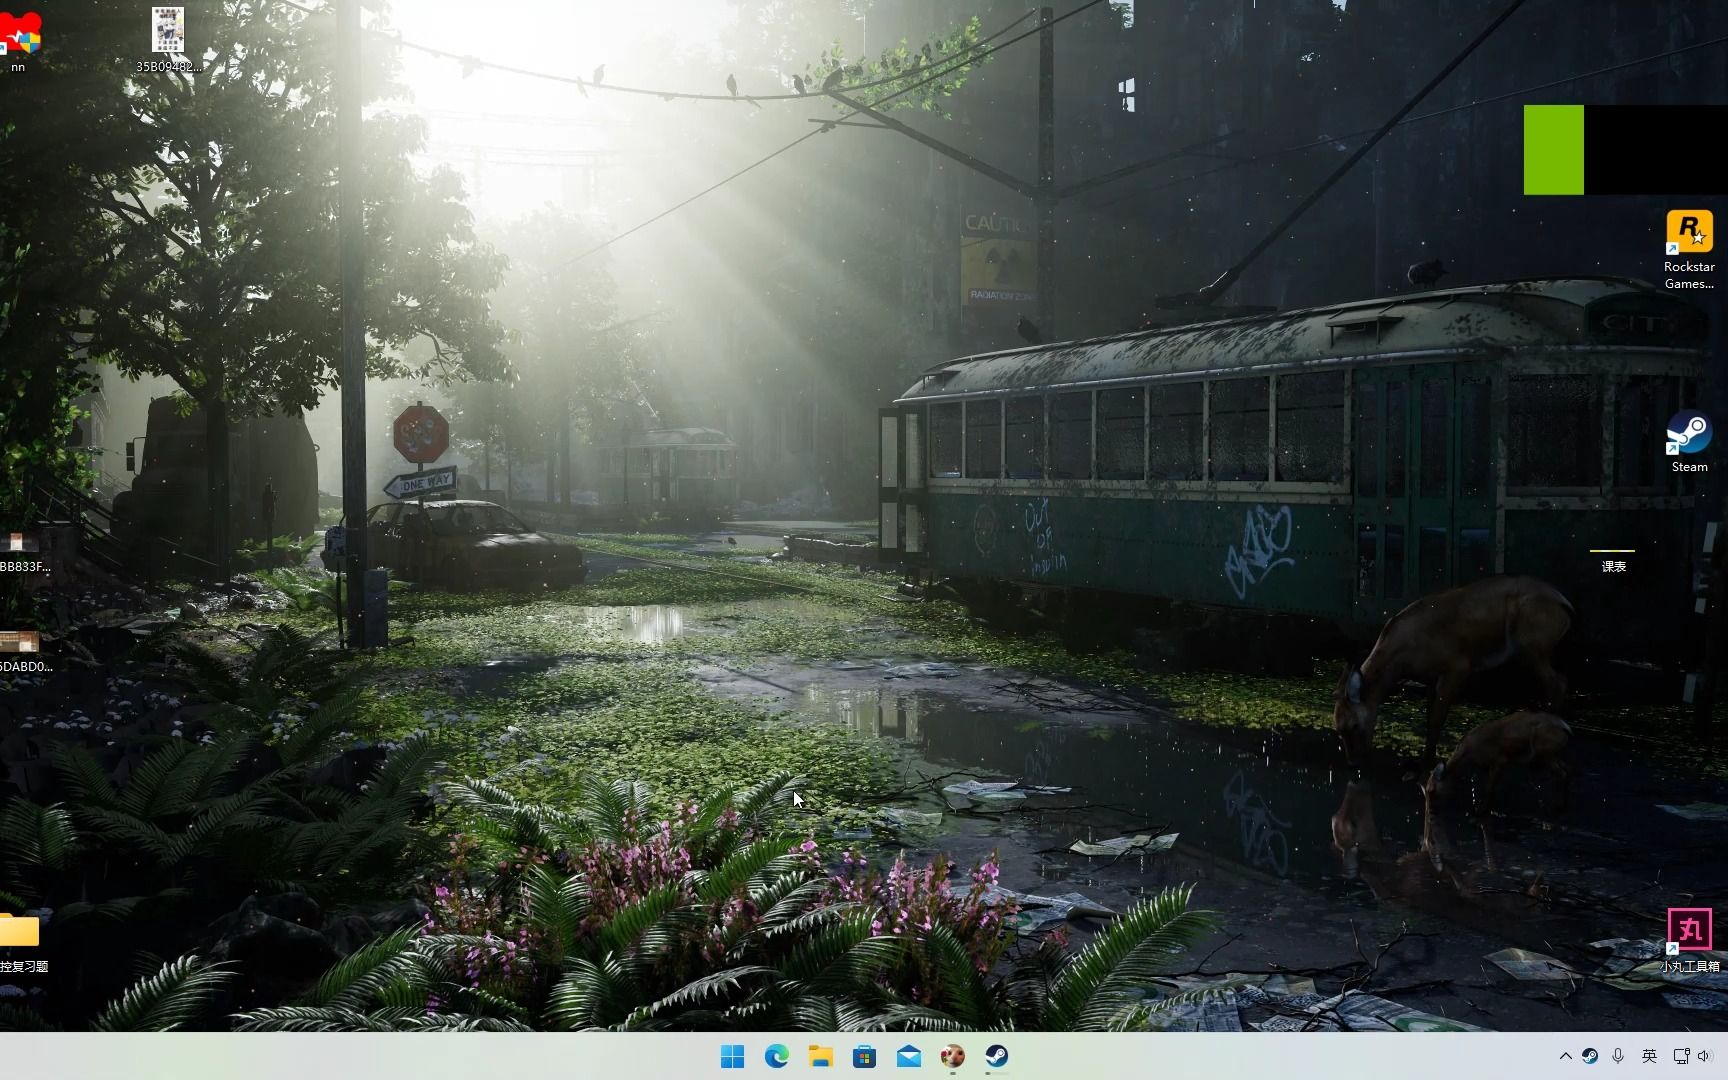Select the nn desktop shortcut
The height and width of the screenshot is (1080, 1728).
(18, 41)
